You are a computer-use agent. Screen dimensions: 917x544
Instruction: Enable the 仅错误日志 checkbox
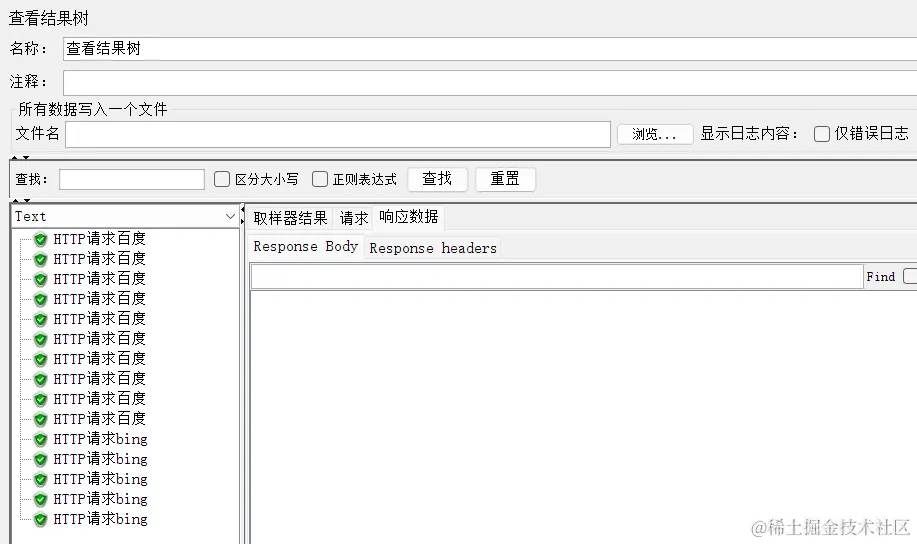tap(822, 134)
